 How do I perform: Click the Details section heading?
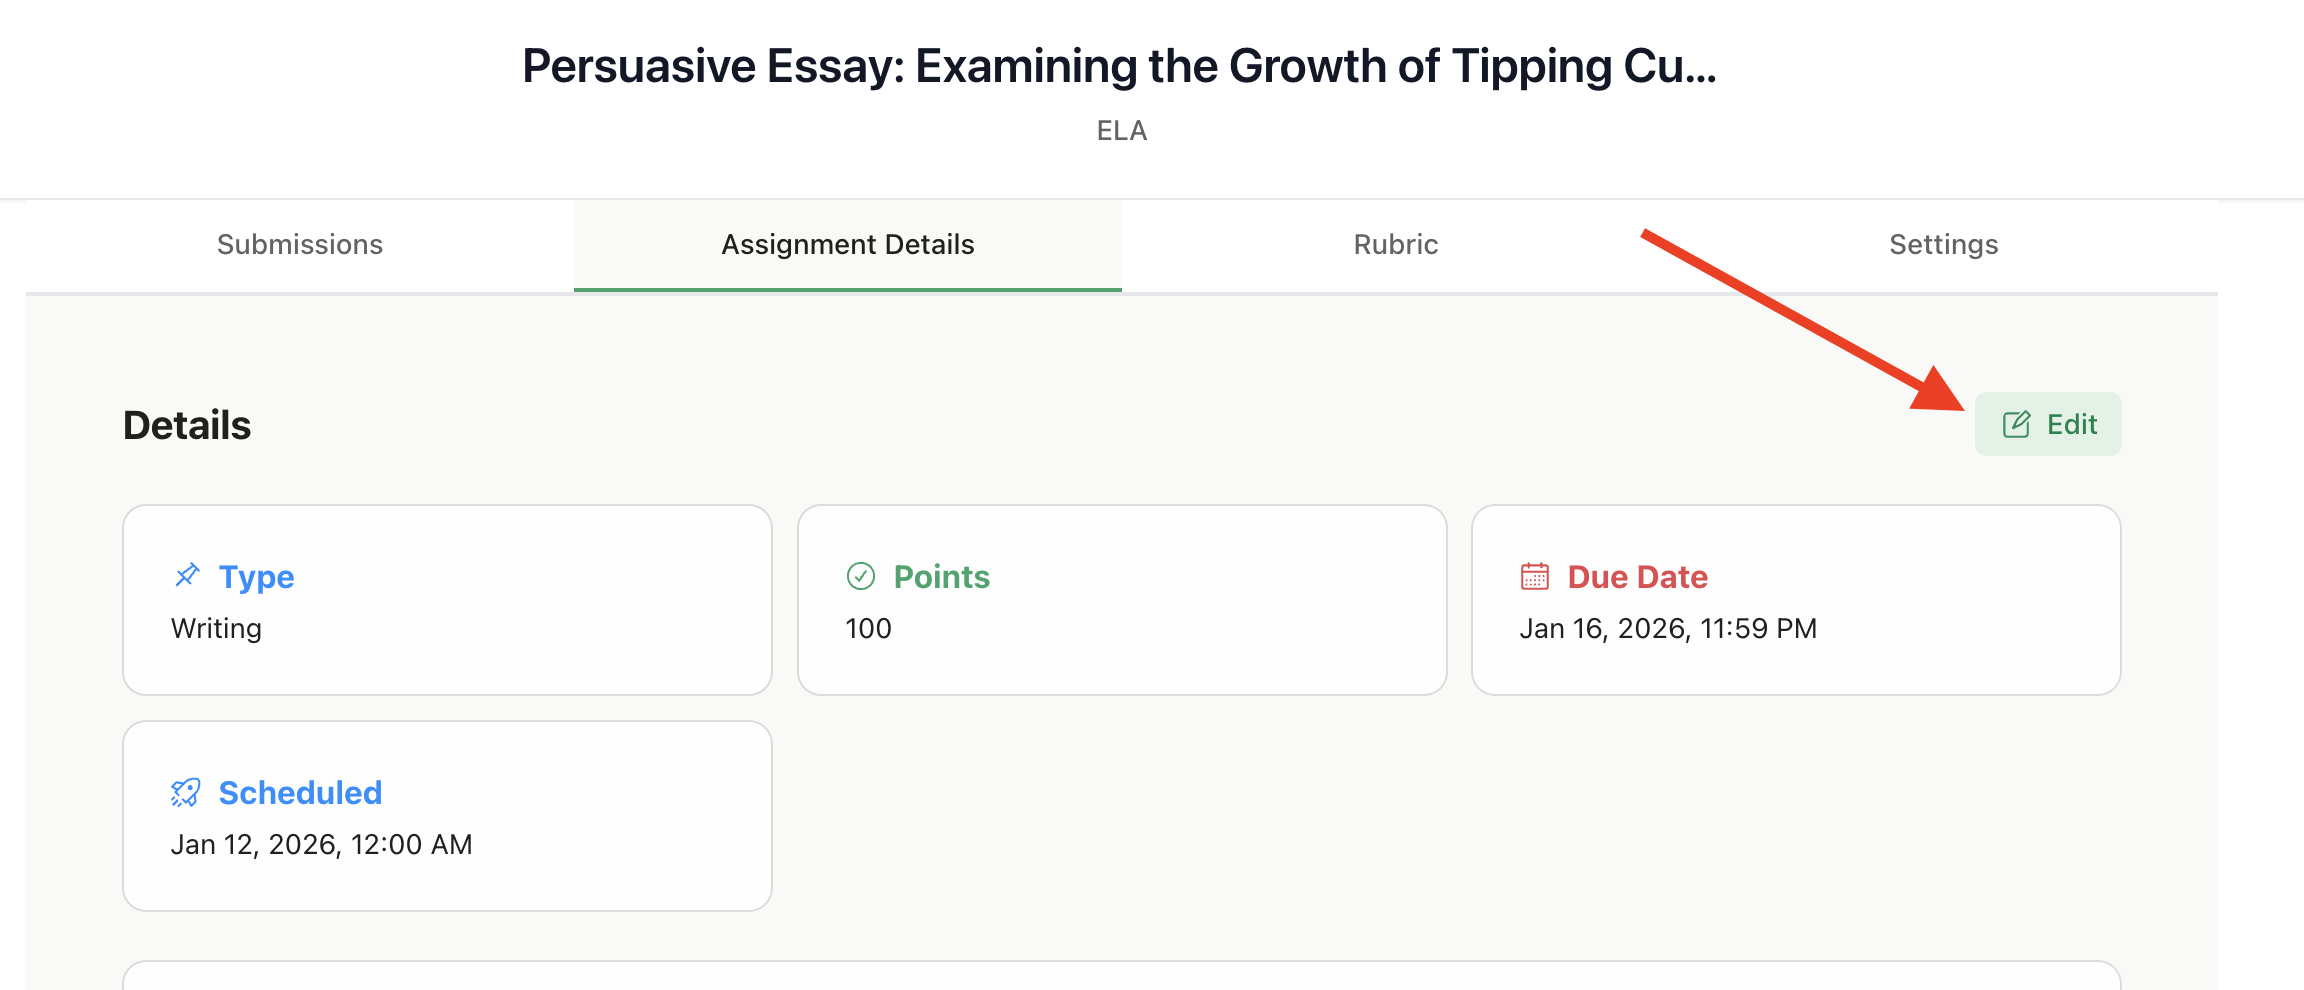pos(187,424)
